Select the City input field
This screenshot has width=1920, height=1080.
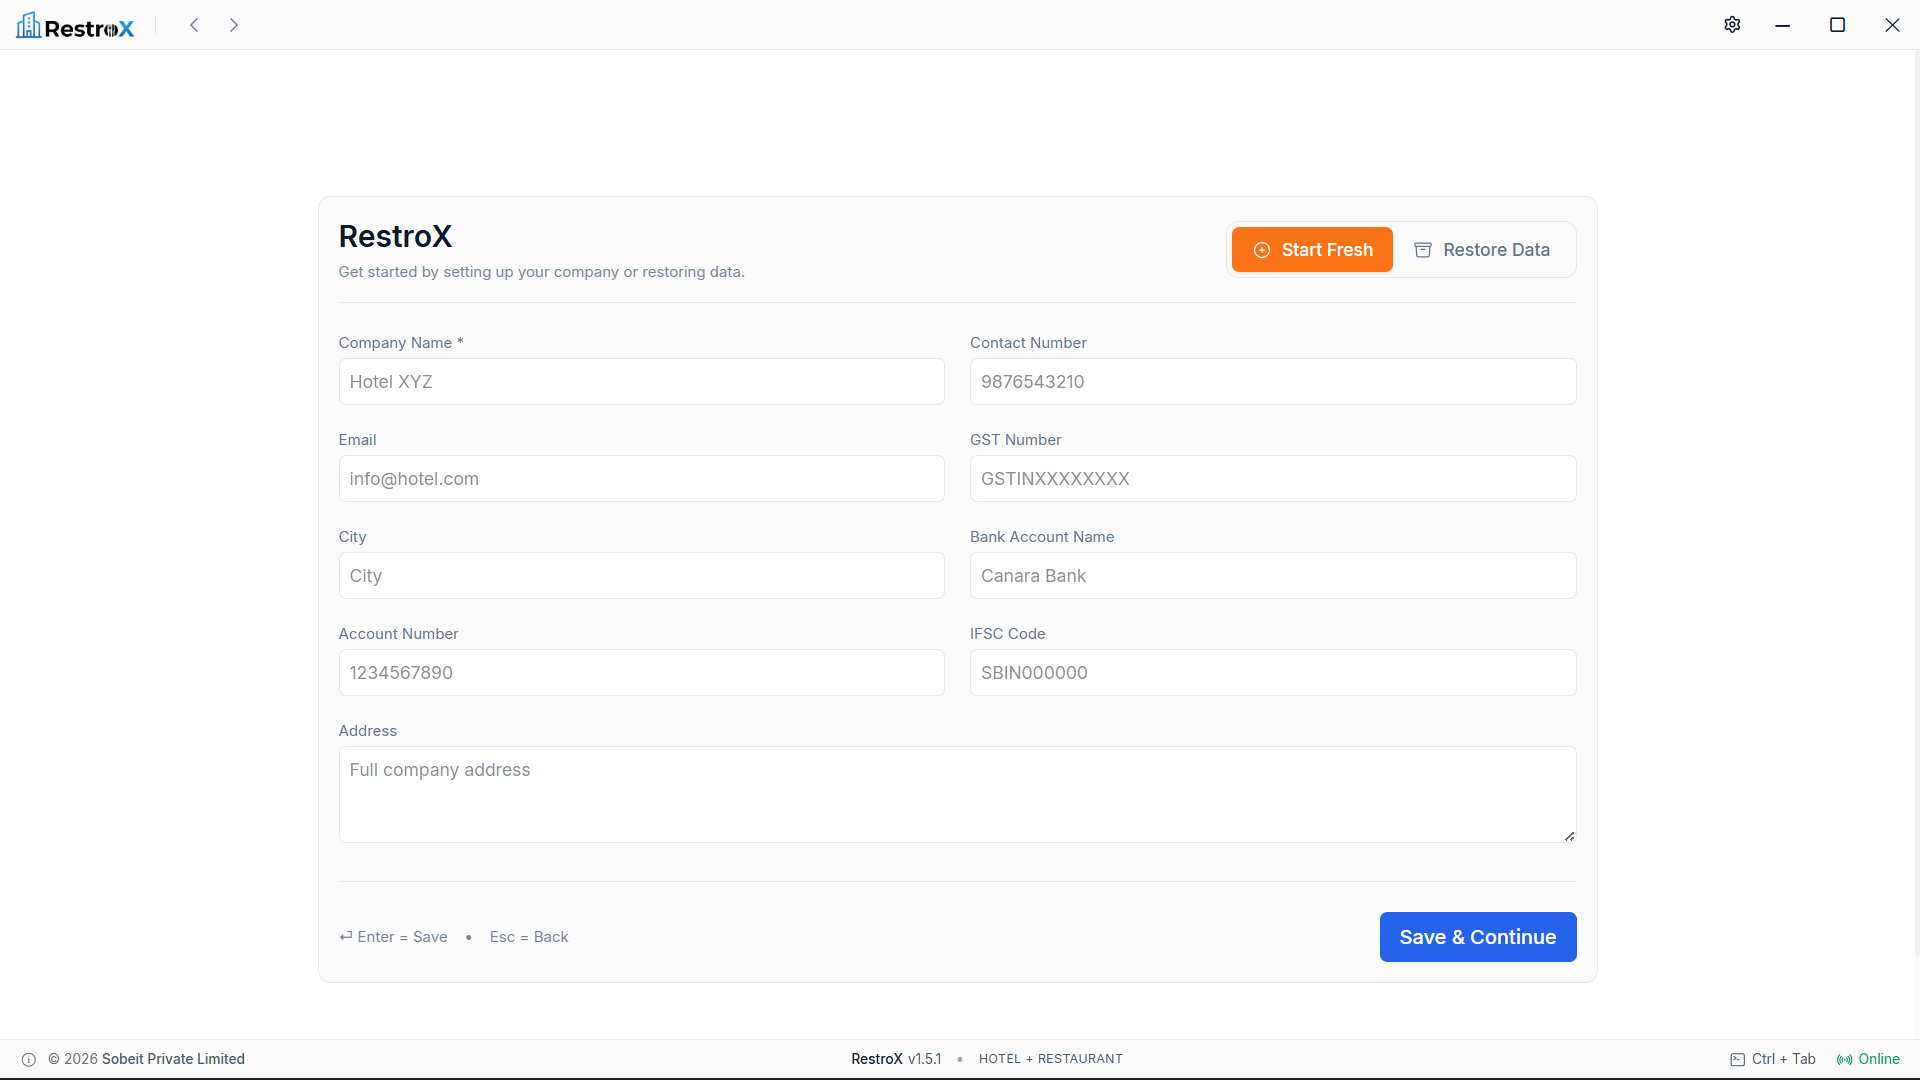point(642,576)
